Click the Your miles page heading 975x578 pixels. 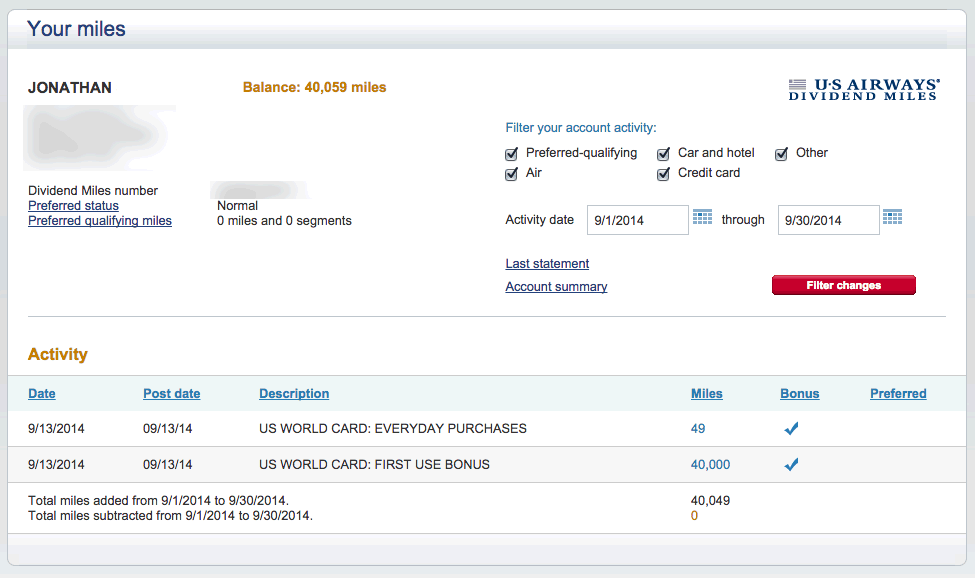click(76, 29)
